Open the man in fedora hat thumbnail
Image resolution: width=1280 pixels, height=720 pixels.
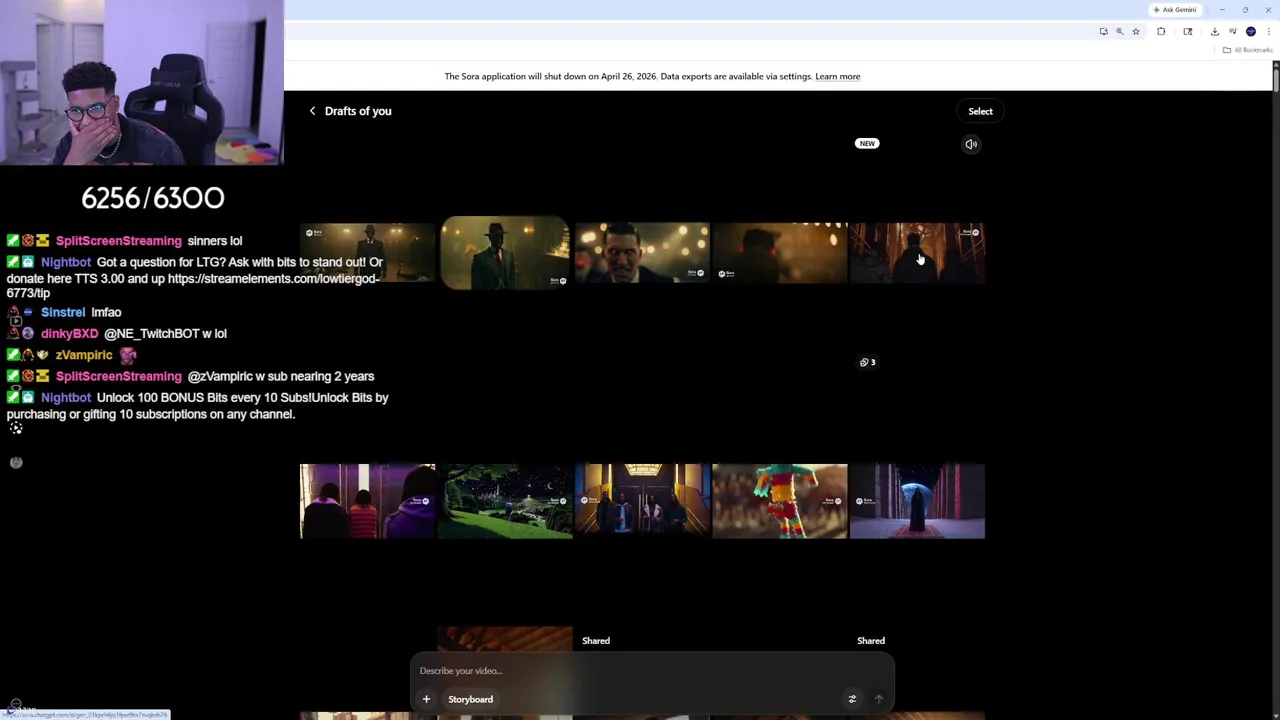[x=368, y=253]
